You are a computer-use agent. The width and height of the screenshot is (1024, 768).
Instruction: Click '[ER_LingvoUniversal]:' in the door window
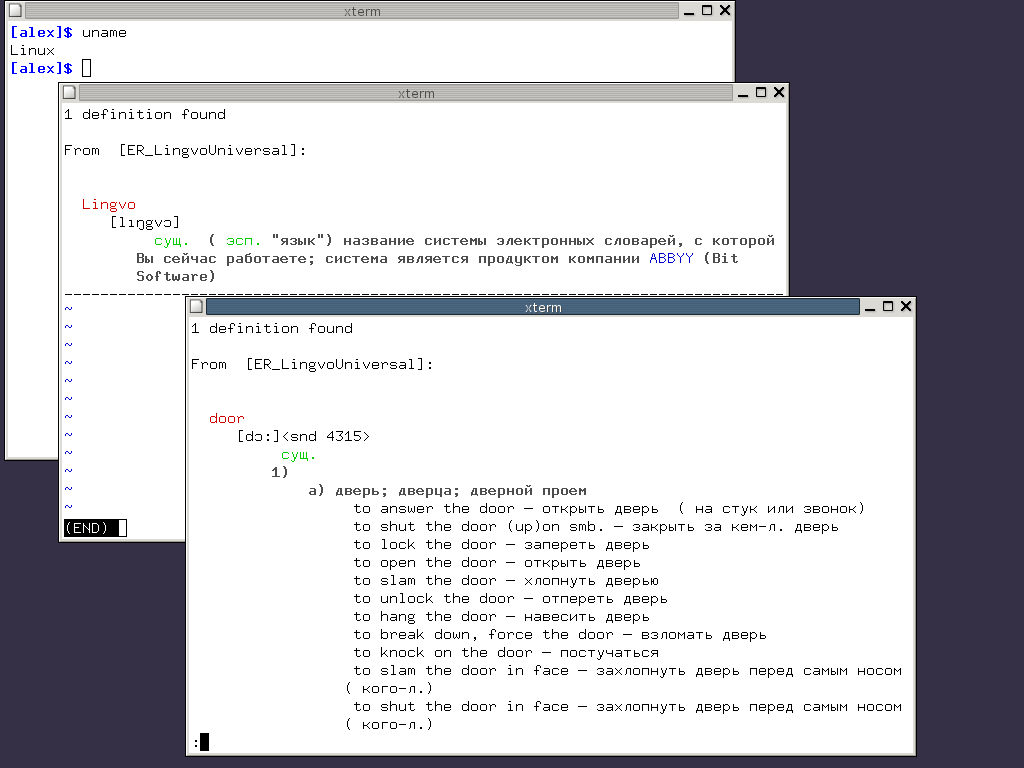(x=340, y=364)
